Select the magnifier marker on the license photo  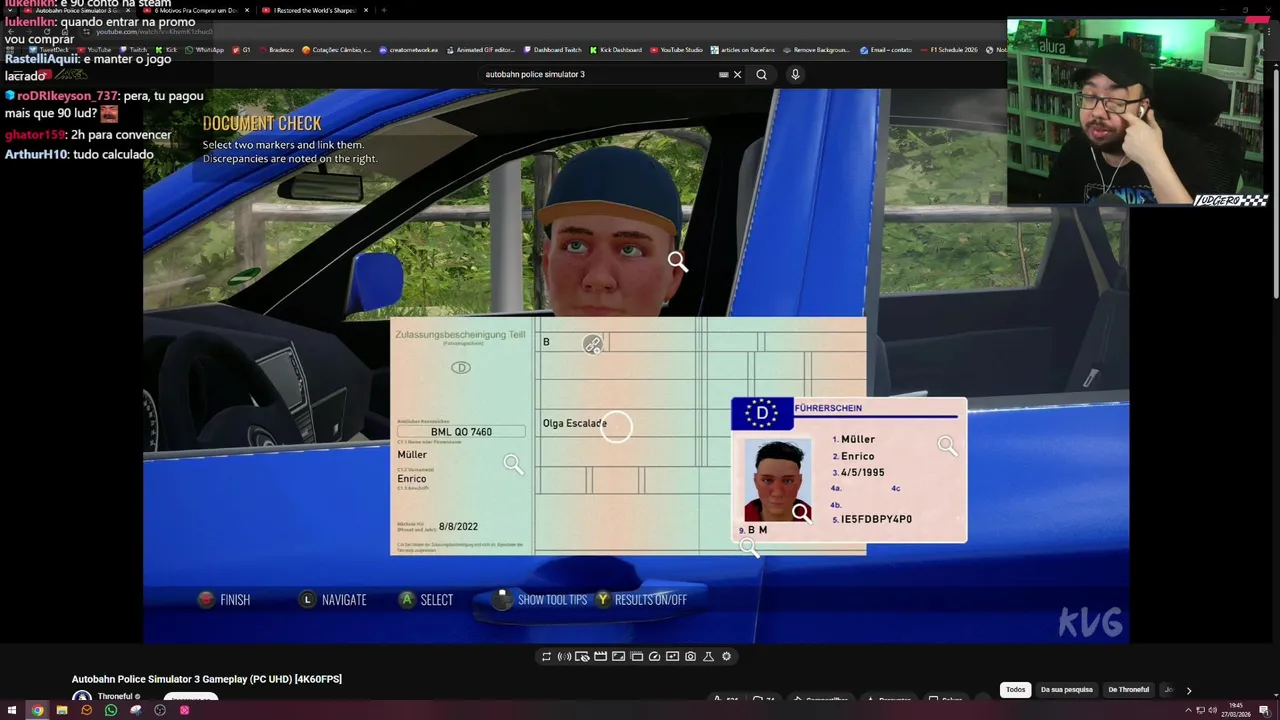[x=801, y=513]
